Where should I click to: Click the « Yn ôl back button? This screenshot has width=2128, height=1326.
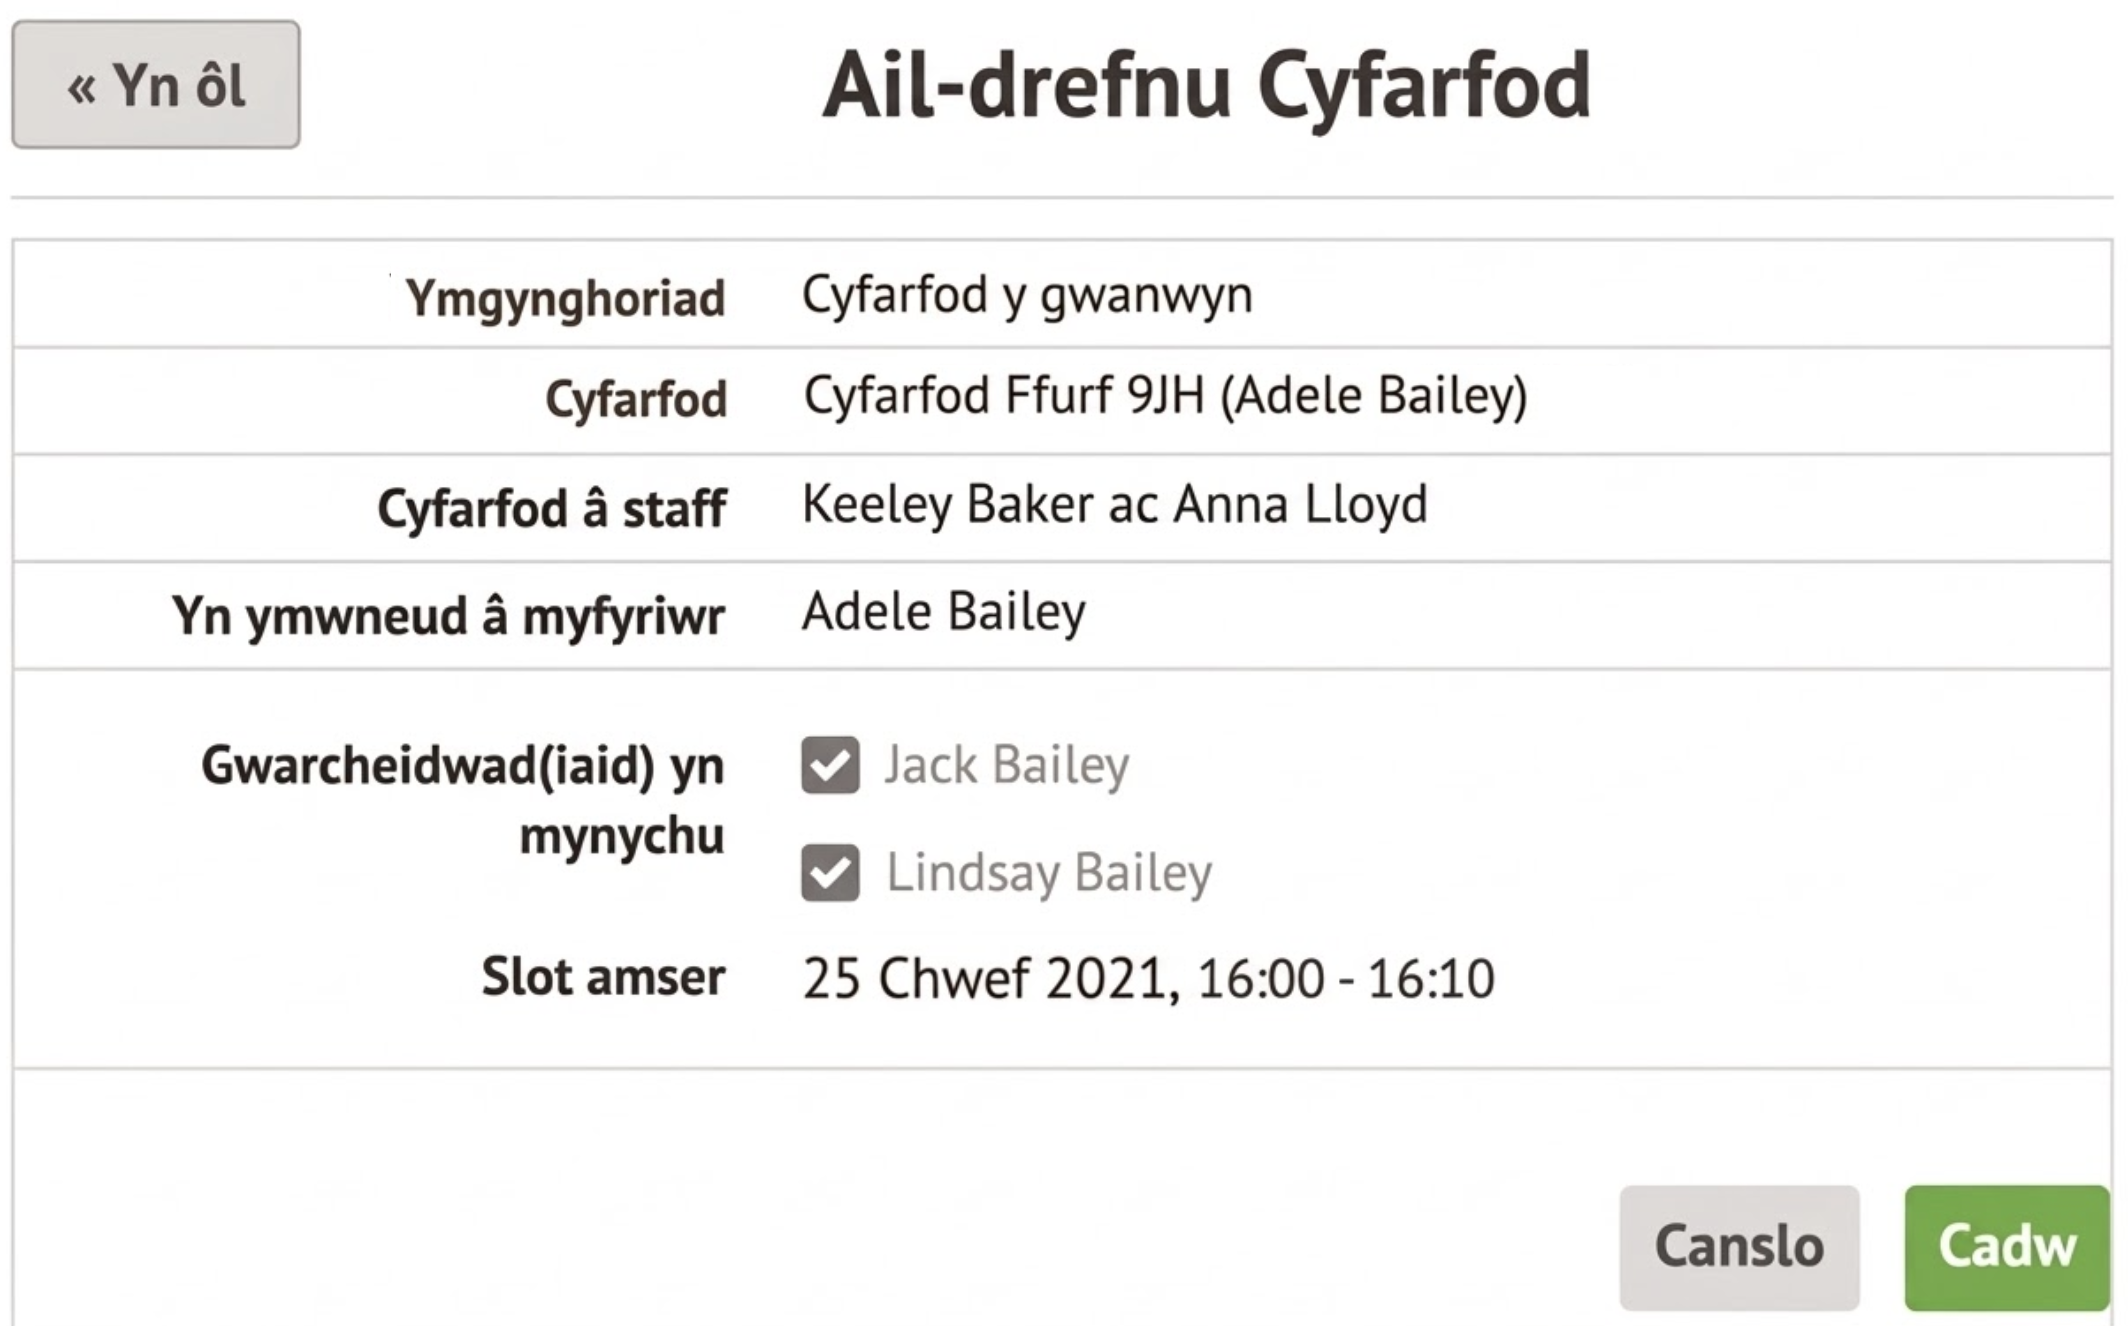pyautogui.click(x=156, y=85)
